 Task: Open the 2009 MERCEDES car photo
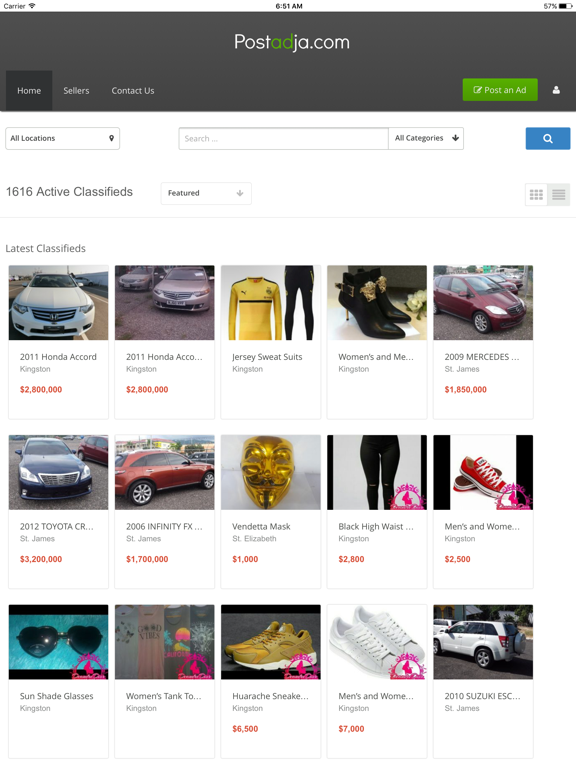[483, 303]
